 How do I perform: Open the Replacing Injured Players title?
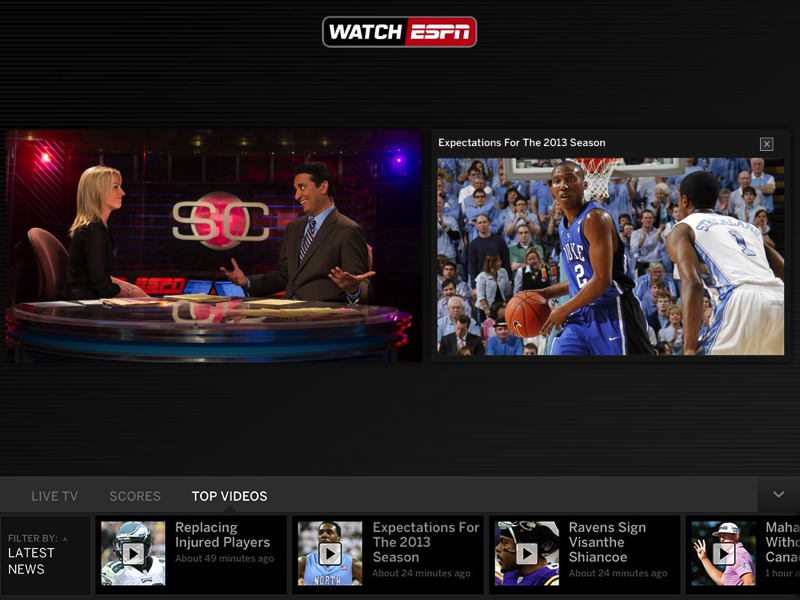(222, 535)
